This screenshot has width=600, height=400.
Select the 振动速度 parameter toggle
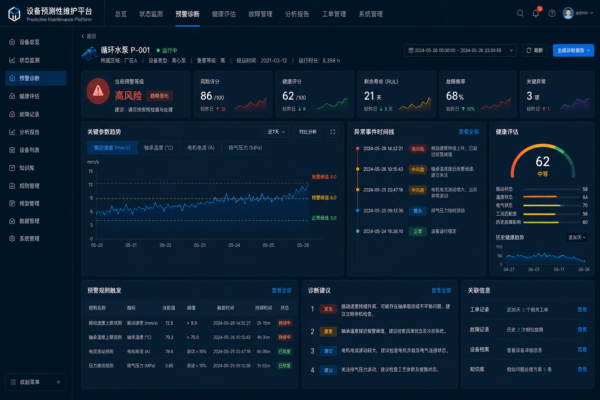(111, 147)
